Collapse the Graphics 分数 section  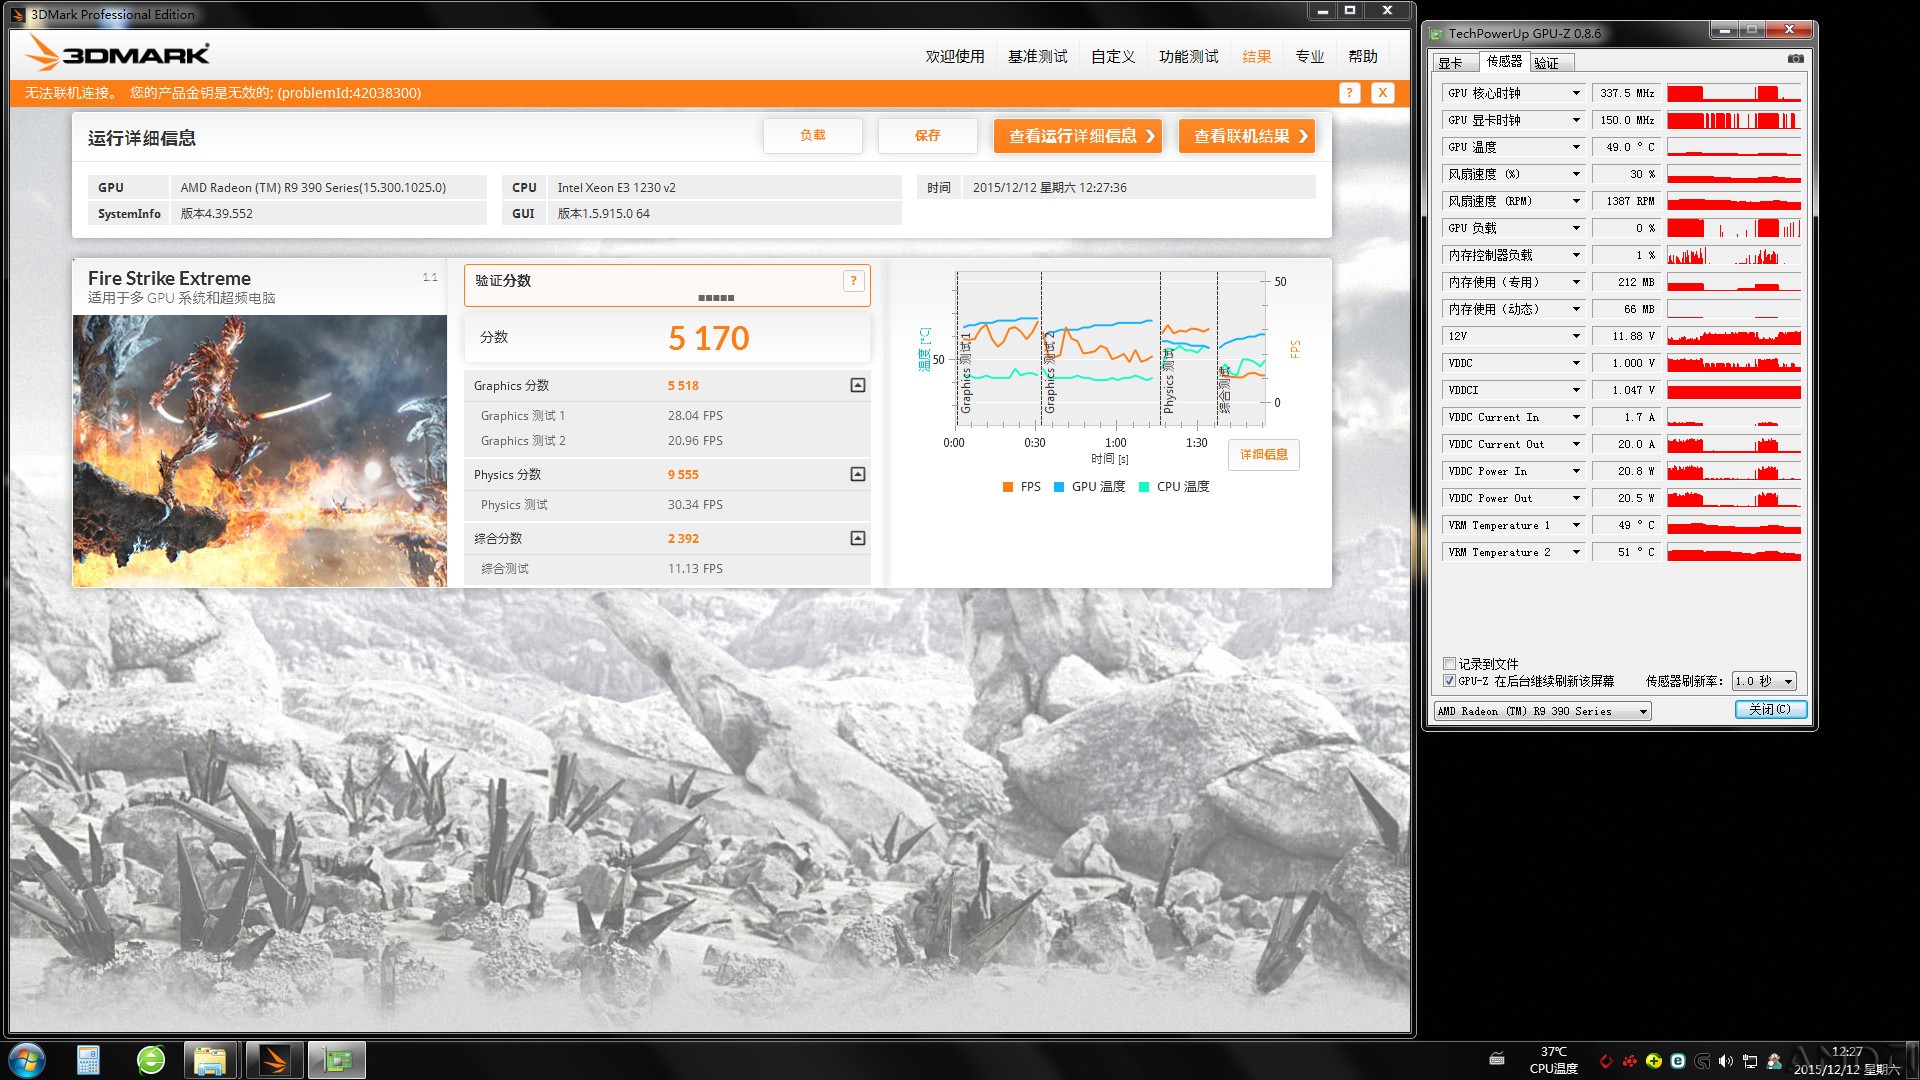pos(857,385)
